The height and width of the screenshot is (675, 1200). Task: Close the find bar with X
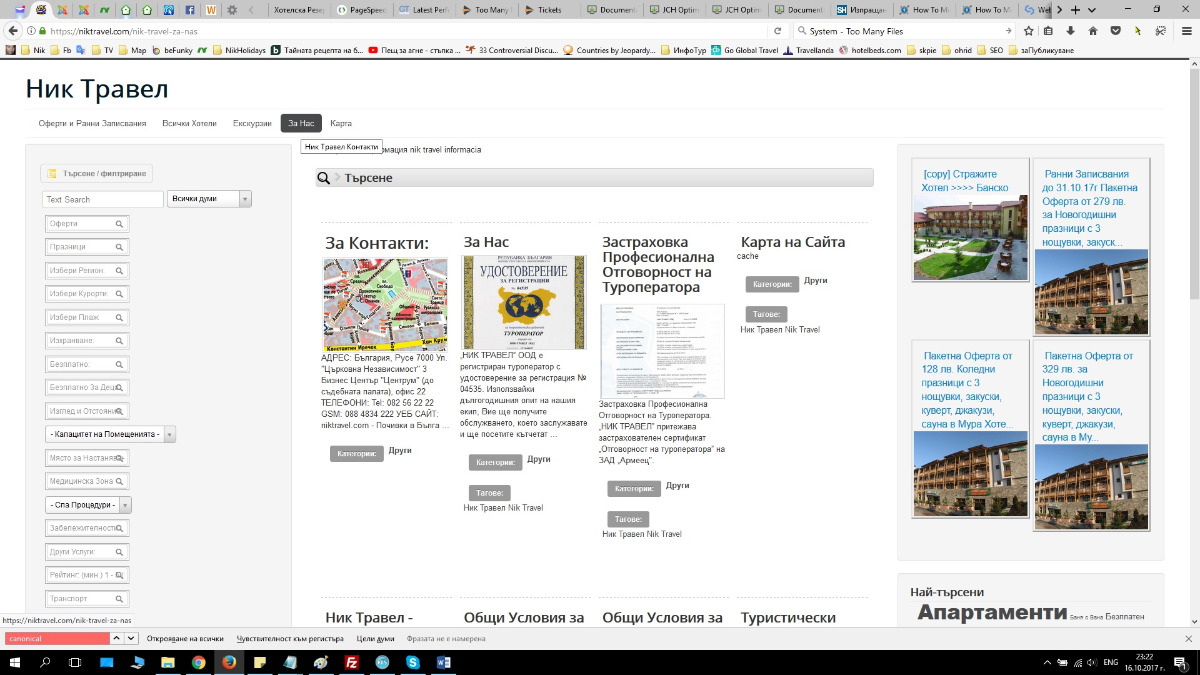coord(1188,638)
